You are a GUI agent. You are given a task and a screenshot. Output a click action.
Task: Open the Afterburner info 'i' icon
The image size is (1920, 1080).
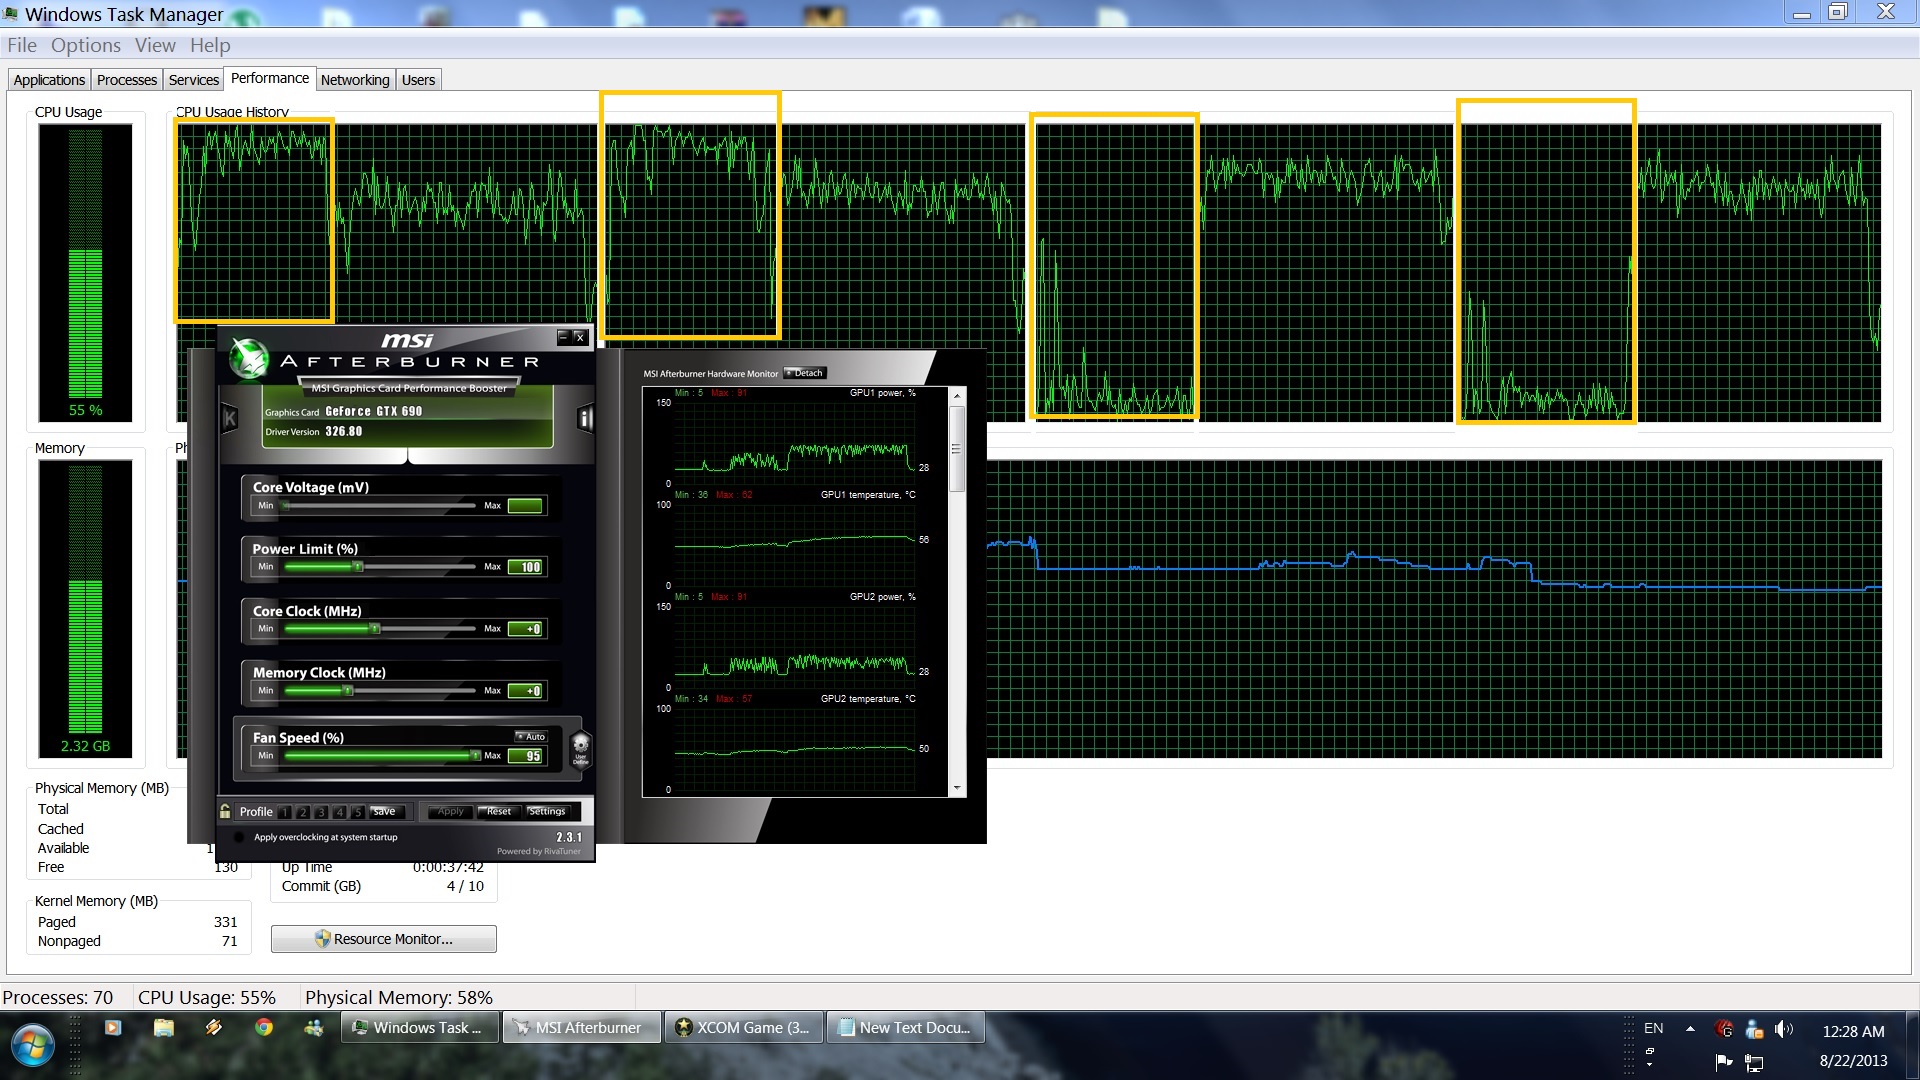pyautogui.click(x=586, y=419)
